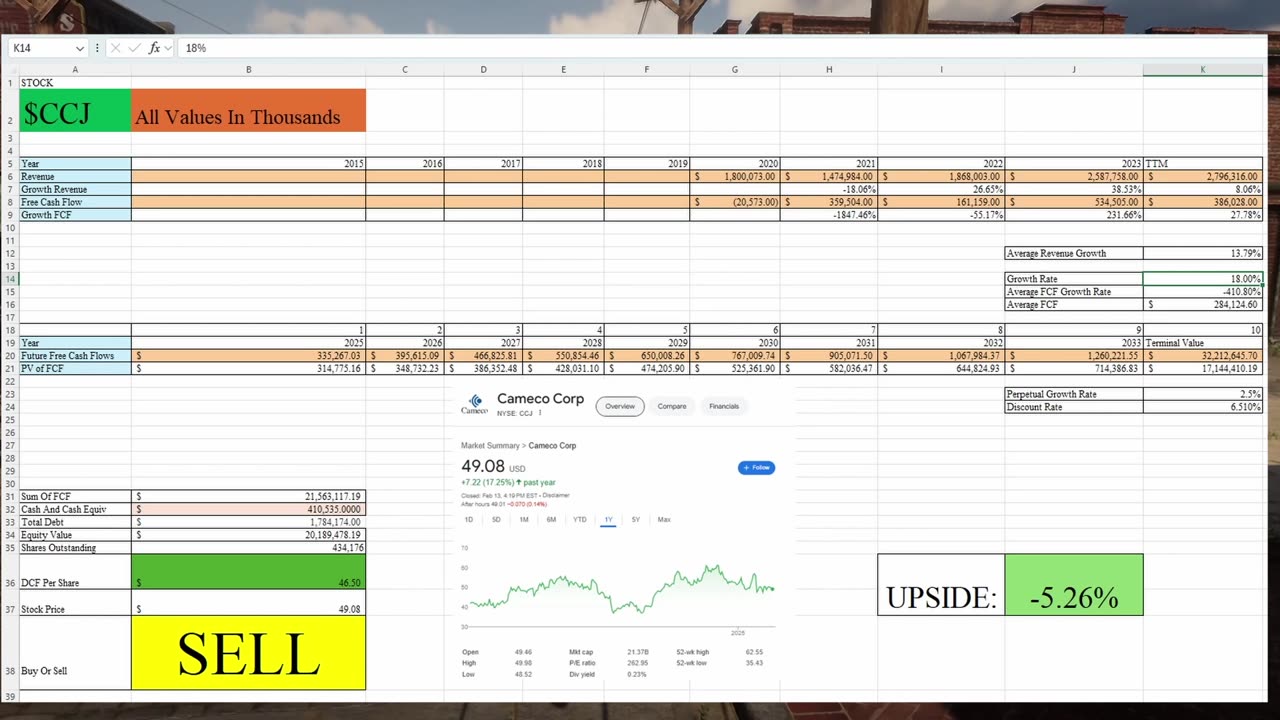1280x720 pixels.
Task: Choose the Max chart range
Action: [x=664, y=520]
